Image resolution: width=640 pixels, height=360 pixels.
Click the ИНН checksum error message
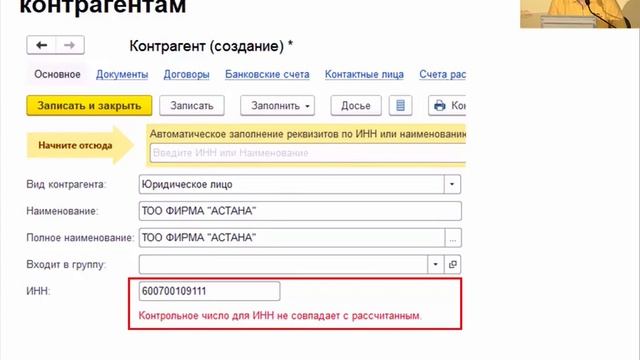point(280,316)
